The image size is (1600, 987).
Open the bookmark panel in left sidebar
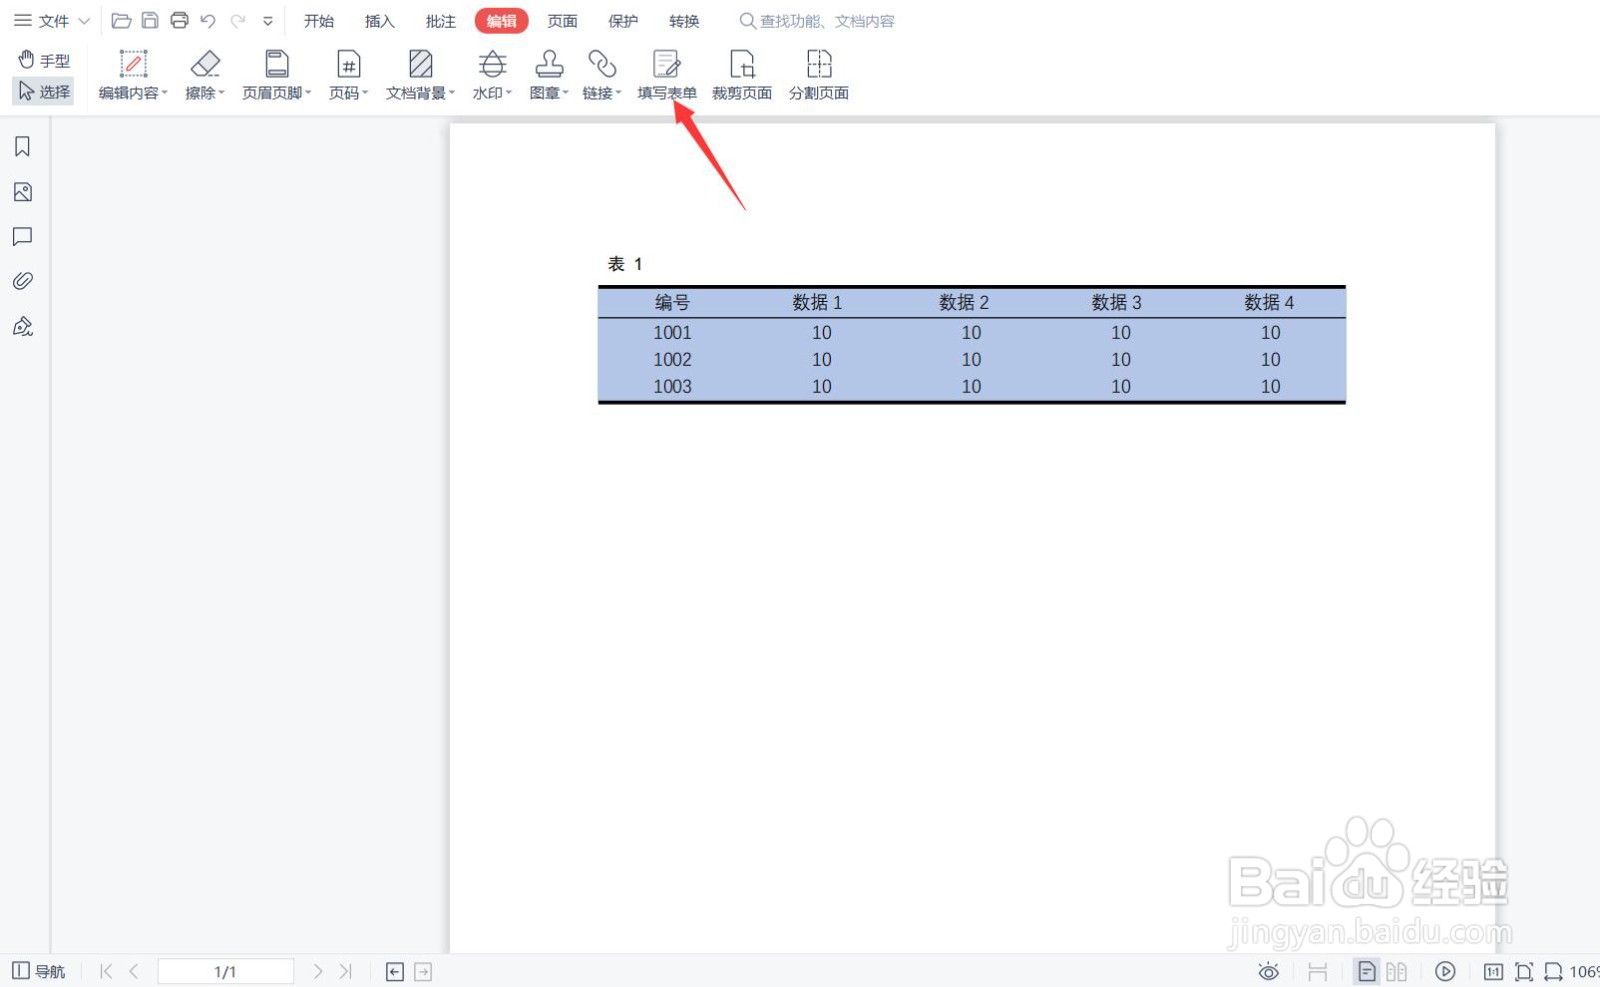(x=23, y=147)
